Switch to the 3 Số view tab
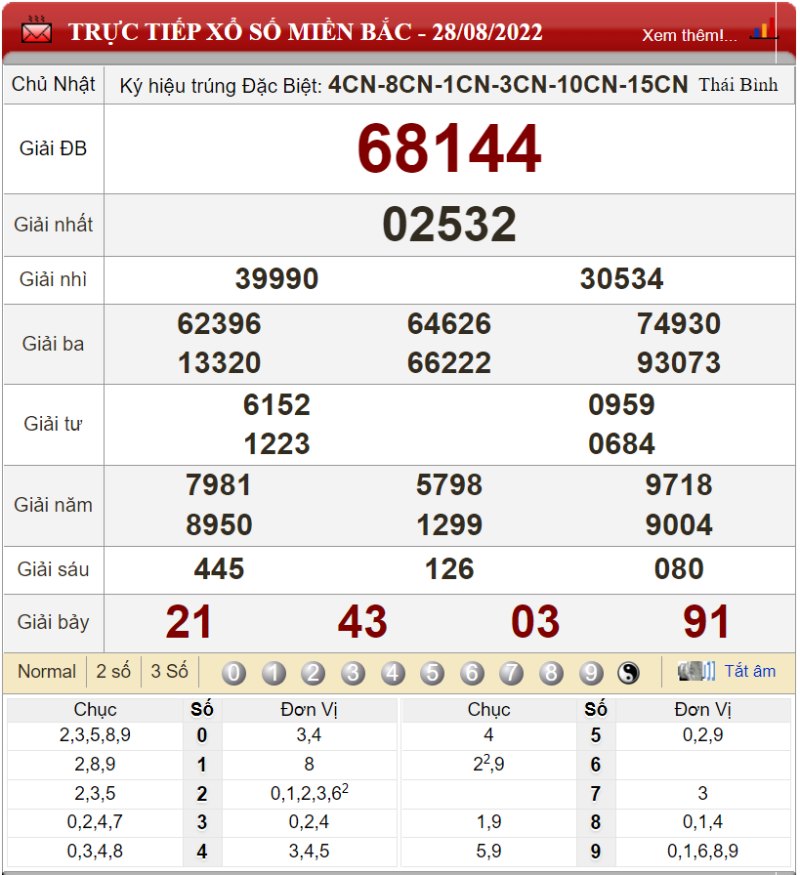800x875 pixels. pos(169,672)
